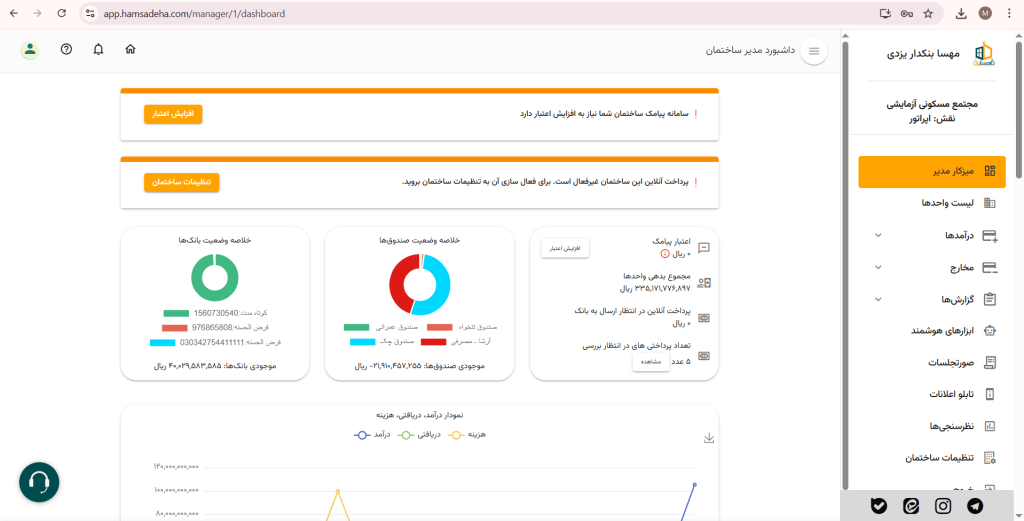View site information icon in address bar
1024x521 pixels.
pos(91,14)
